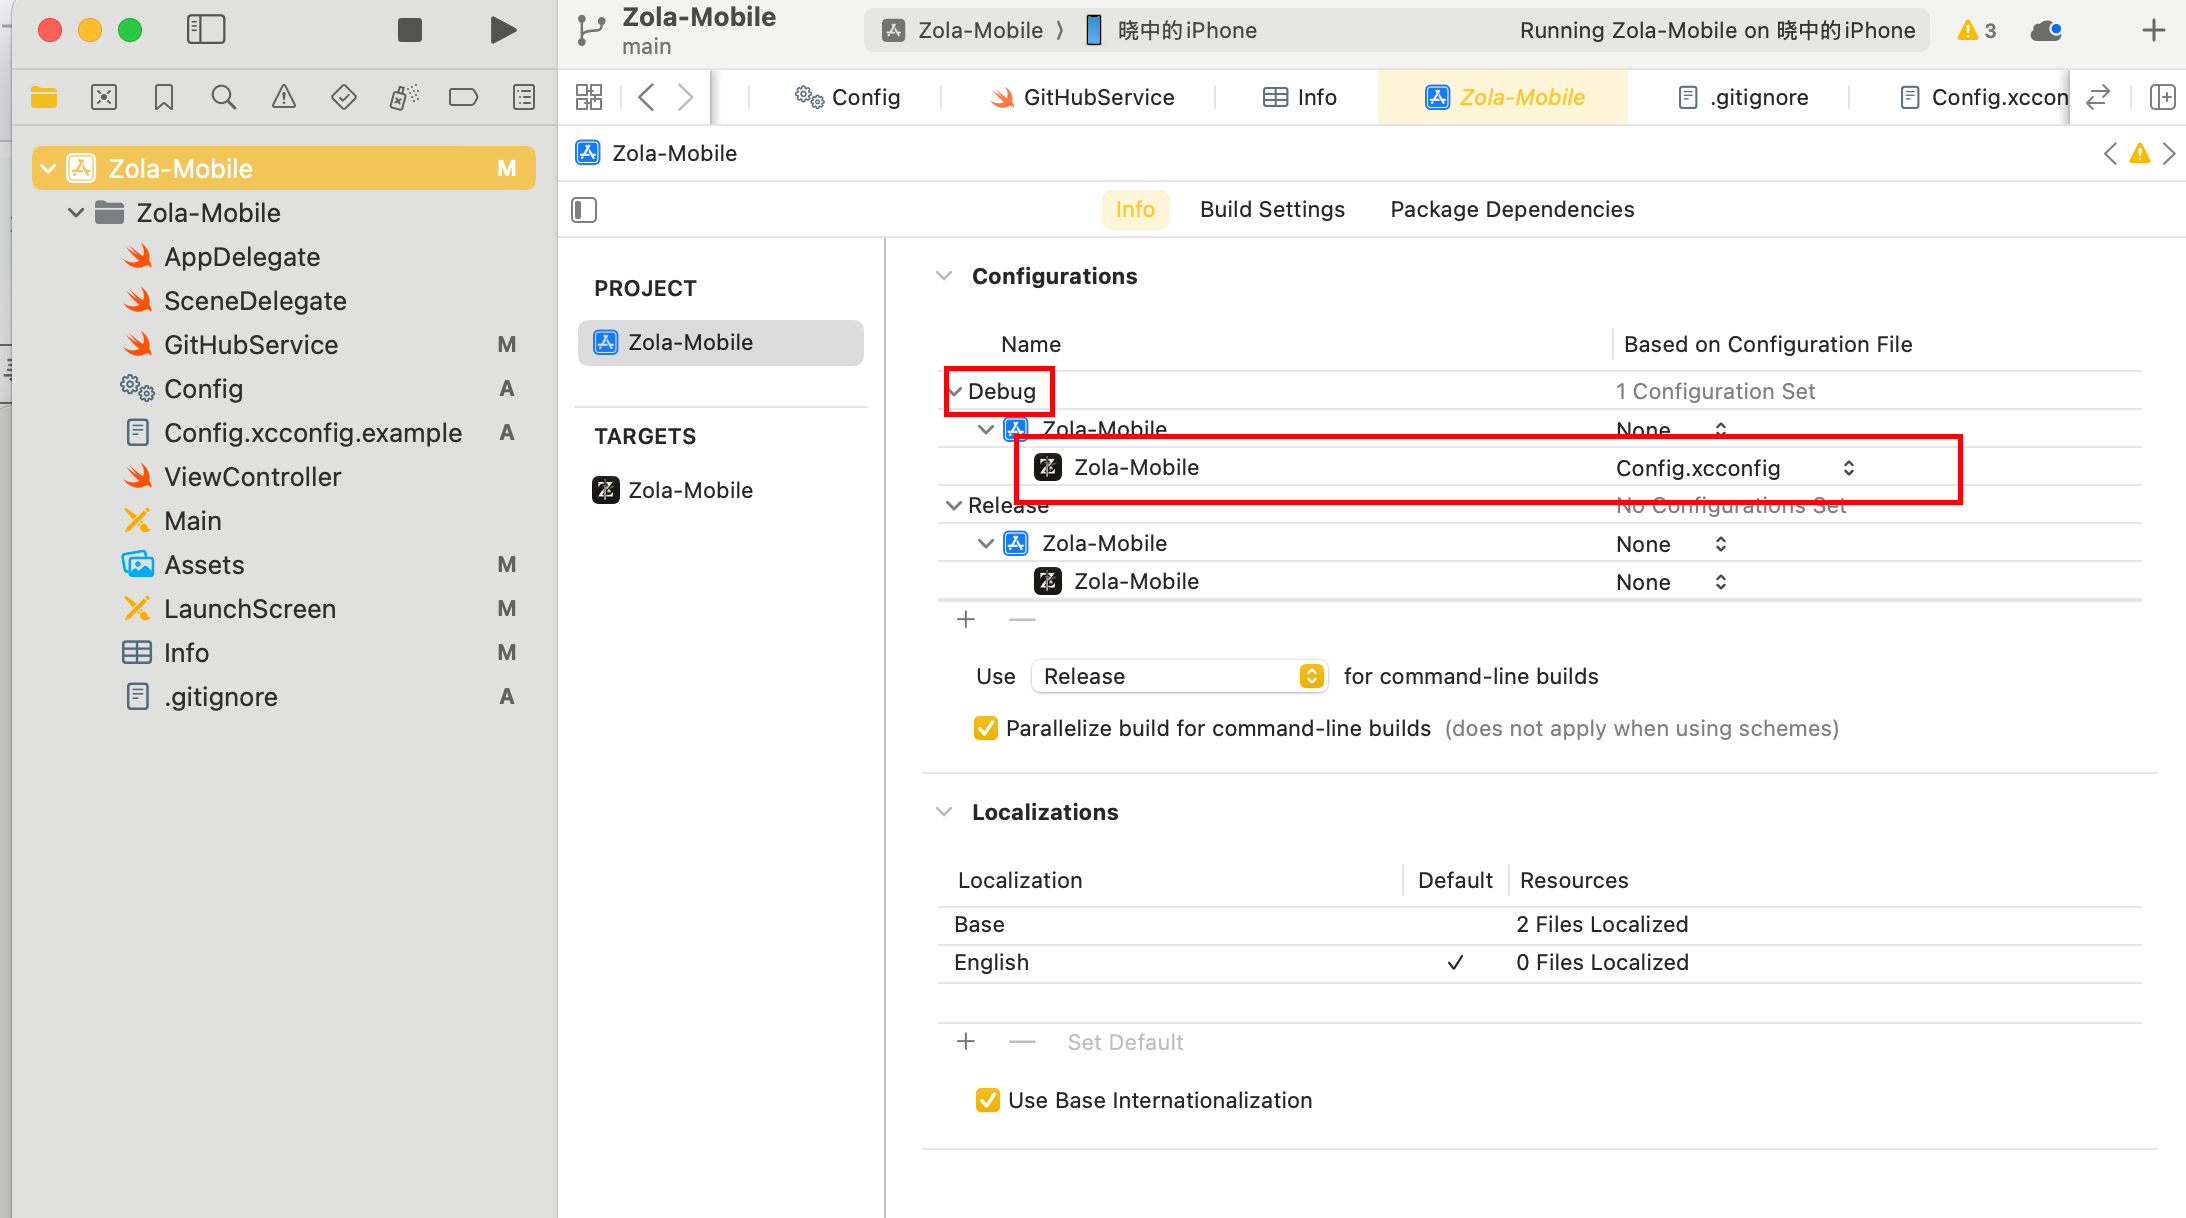Image resolution: width=2186 pixels, height=1218 pixels.
Task: Open the Find navigator magnifier icon
Action: 224,97
